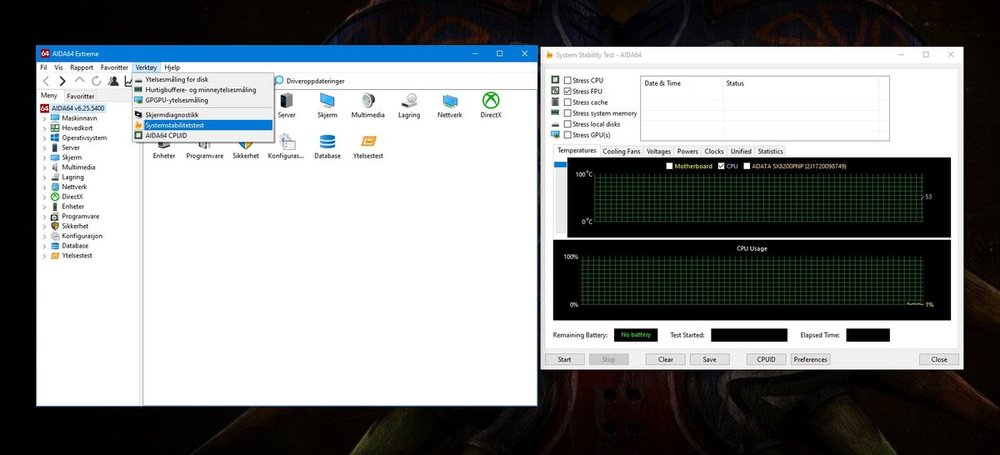Image resolution: width=1000 pixels, height=455 pixels.
Task: Click the Start button in Stability Test
Action: pos(564,359)
